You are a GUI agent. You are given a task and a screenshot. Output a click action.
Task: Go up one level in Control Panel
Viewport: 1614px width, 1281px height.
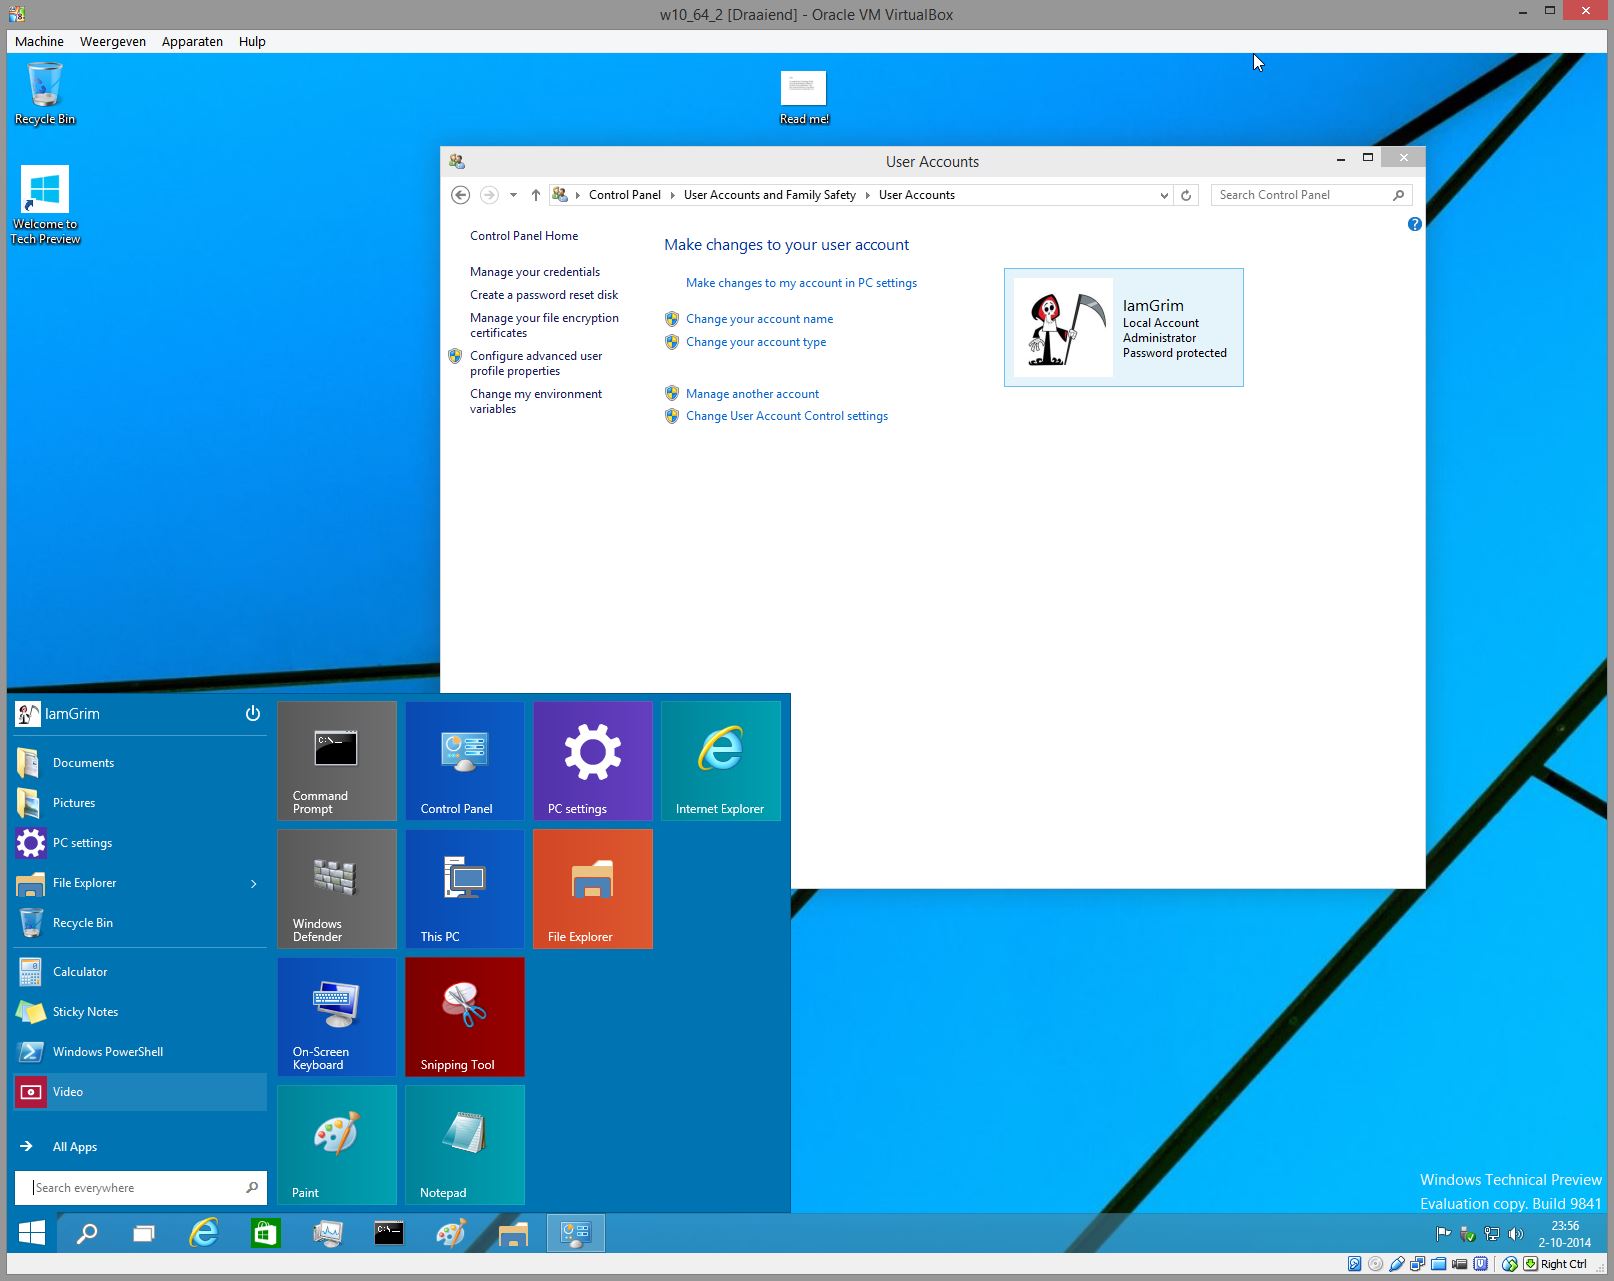(x=536, y=195)
